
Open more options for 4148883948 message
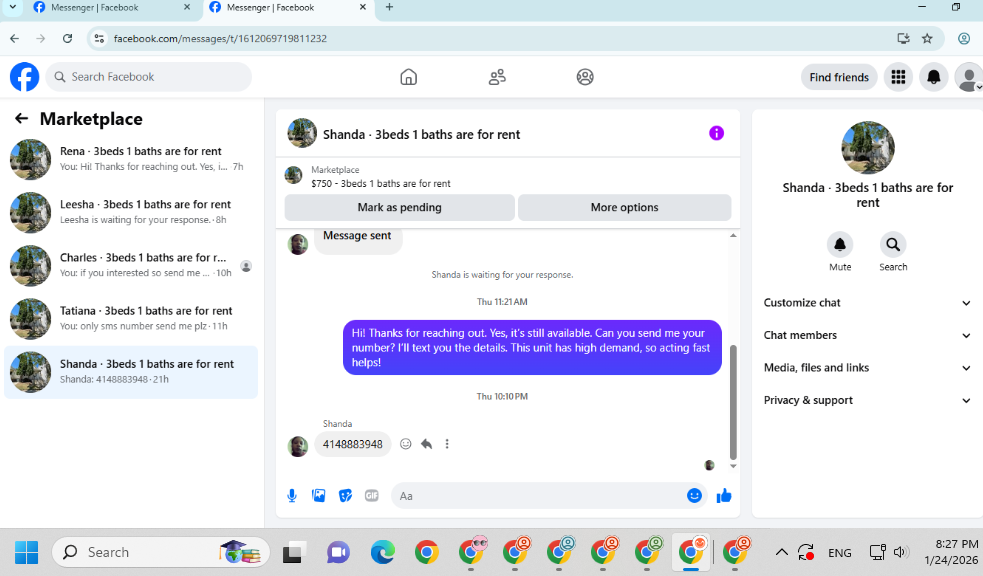(x=447, y=444)
